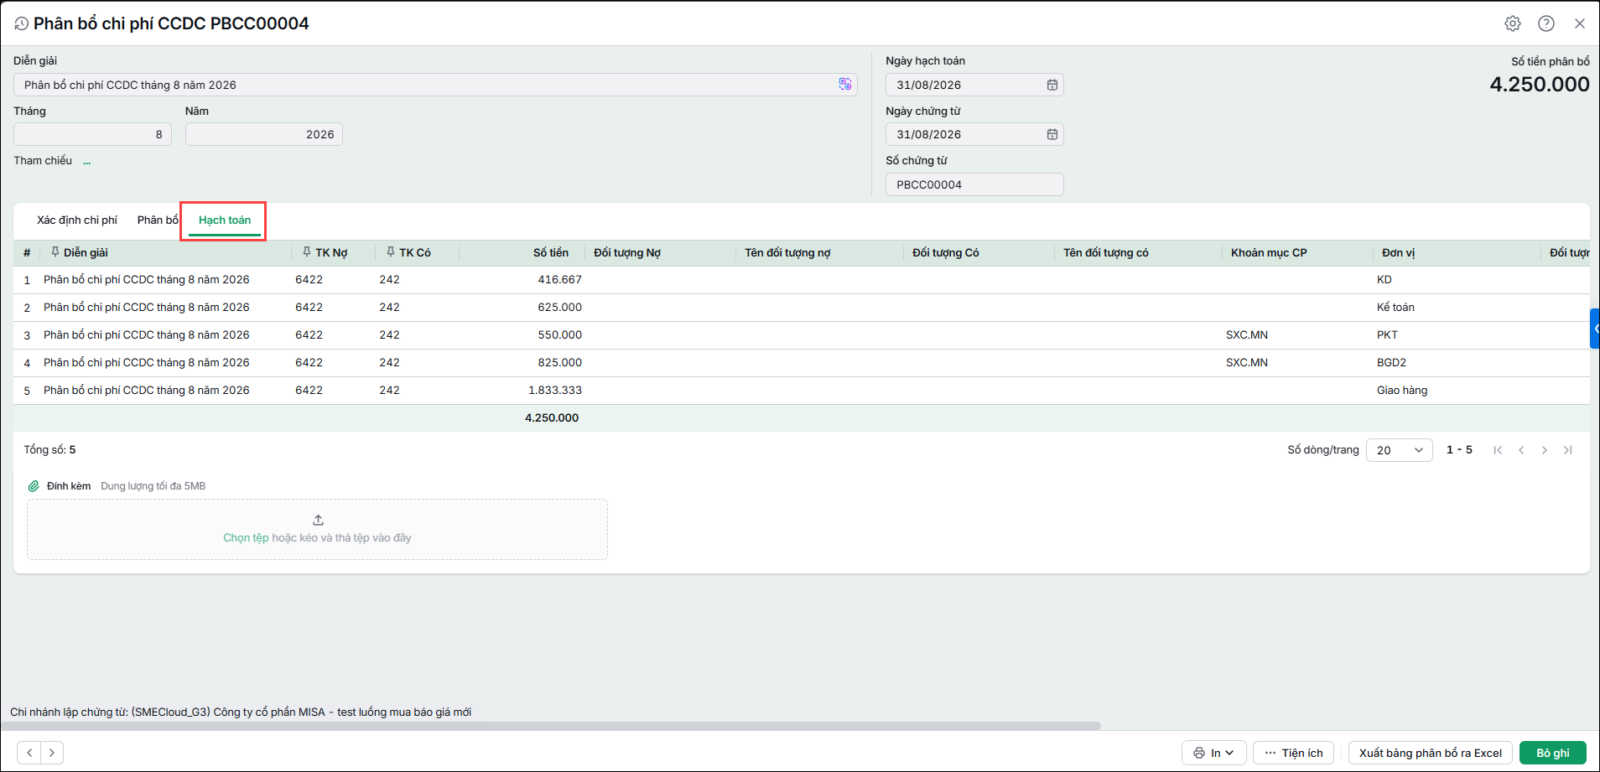Open the Ngày chứng từ calendar picker

[x=1052, y=134]
